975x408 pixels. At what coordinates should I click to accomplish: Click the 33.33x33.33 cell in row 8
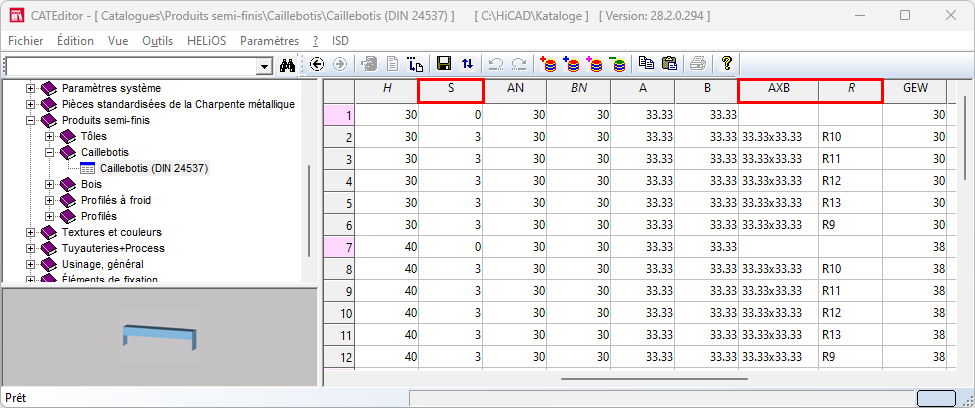tap(779, 269)
